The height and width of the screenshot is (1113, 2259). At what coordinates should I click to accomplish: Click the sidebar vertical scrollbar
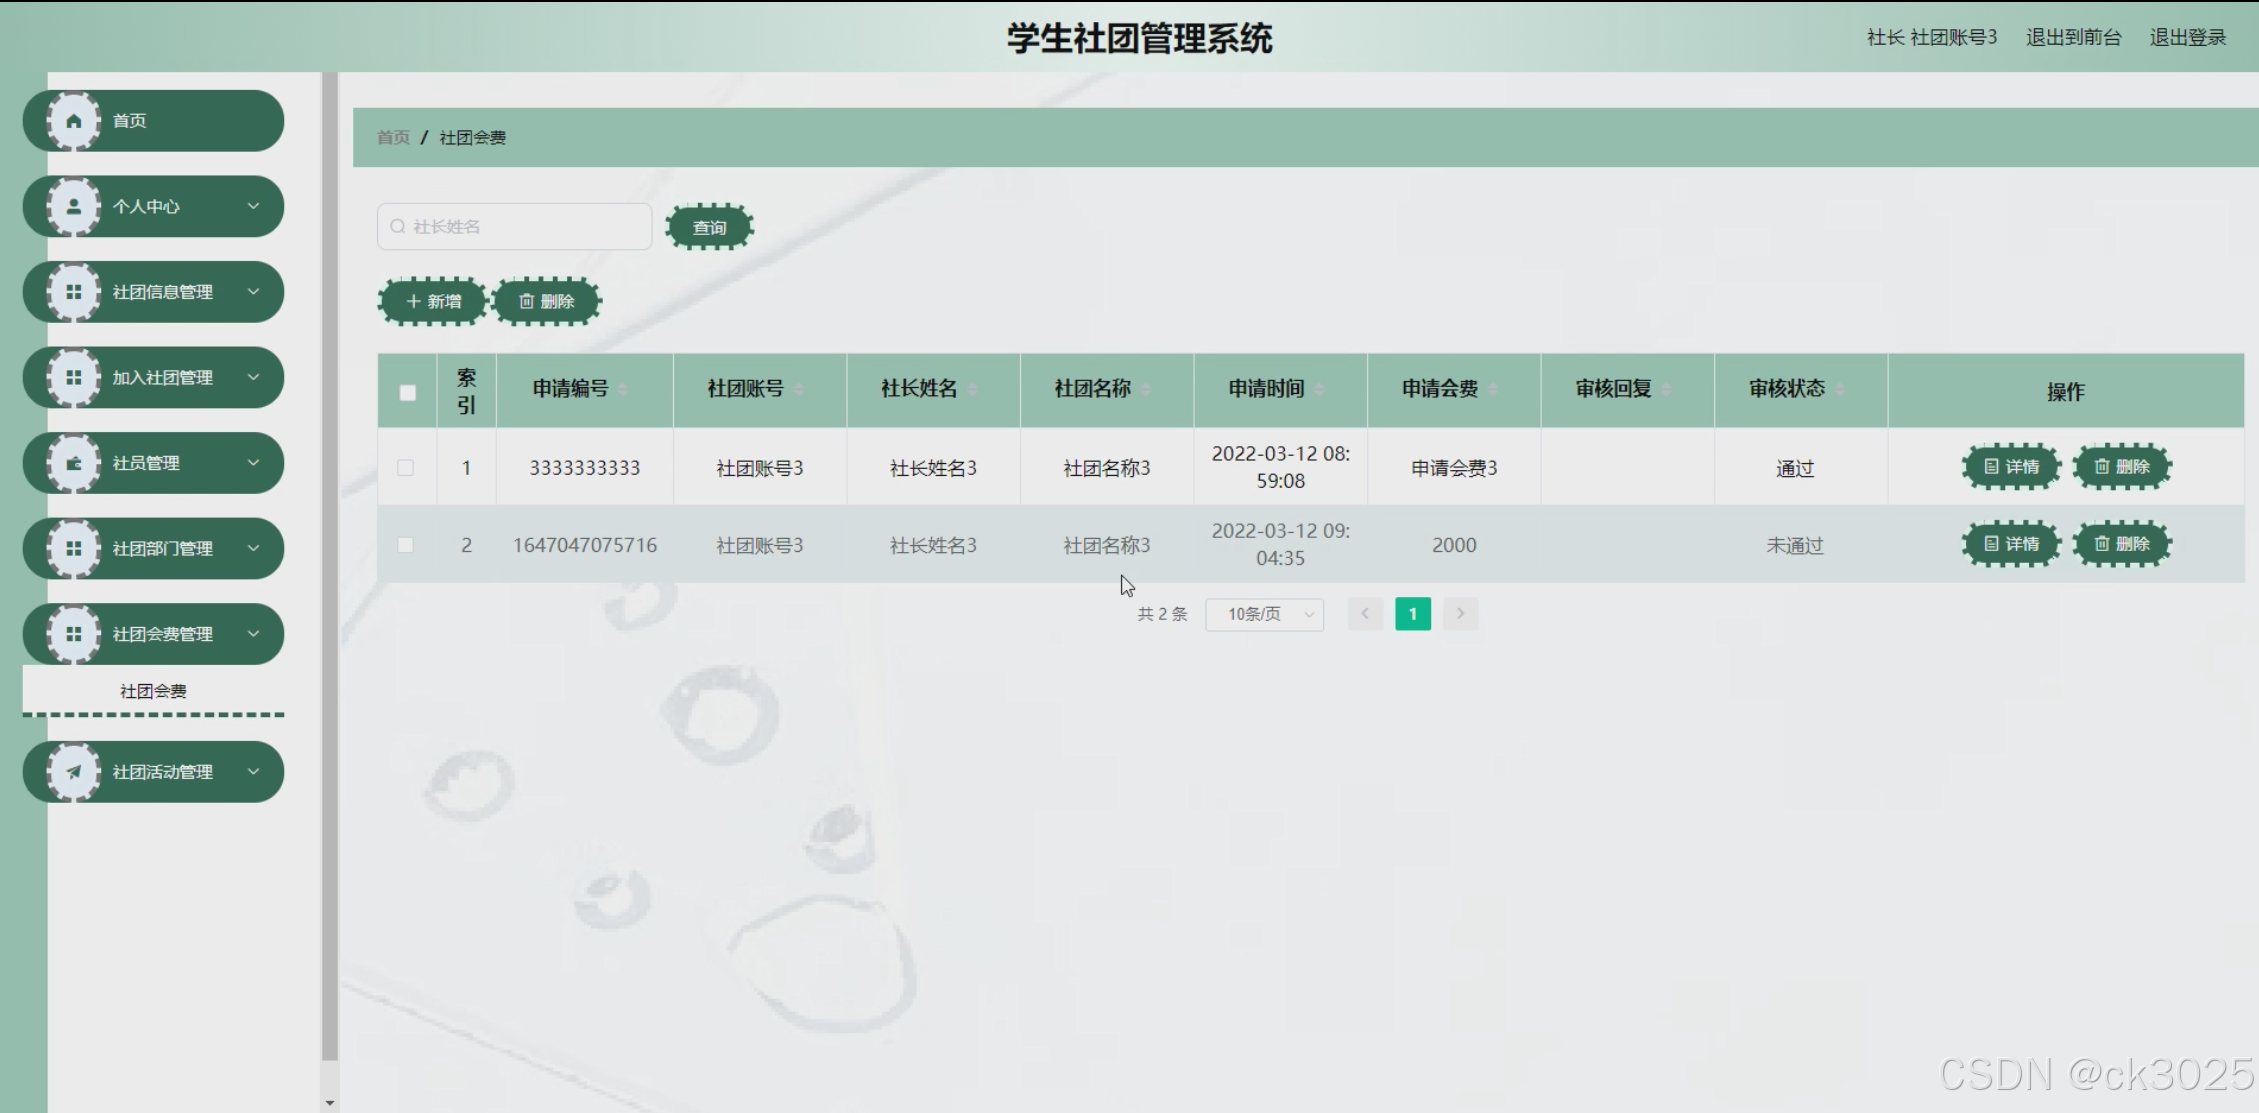click(329, 560)
